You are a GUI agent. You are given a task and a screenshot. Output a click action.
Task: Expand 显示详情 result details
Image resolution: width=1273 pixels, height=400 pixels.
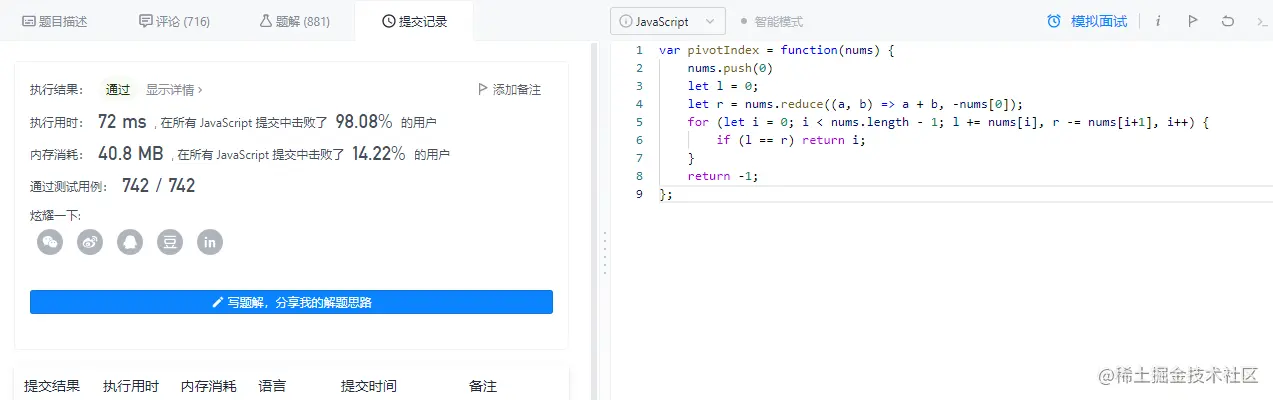tap(174, 89)
